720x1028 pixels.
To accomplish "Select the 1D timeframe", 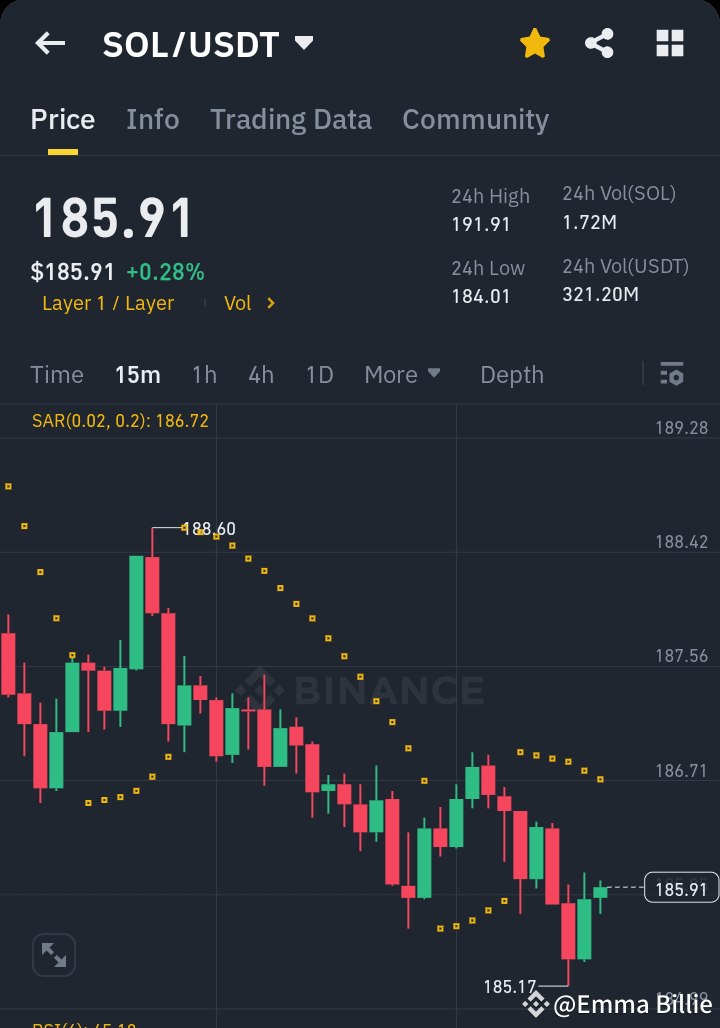I will tap(318, 374).
